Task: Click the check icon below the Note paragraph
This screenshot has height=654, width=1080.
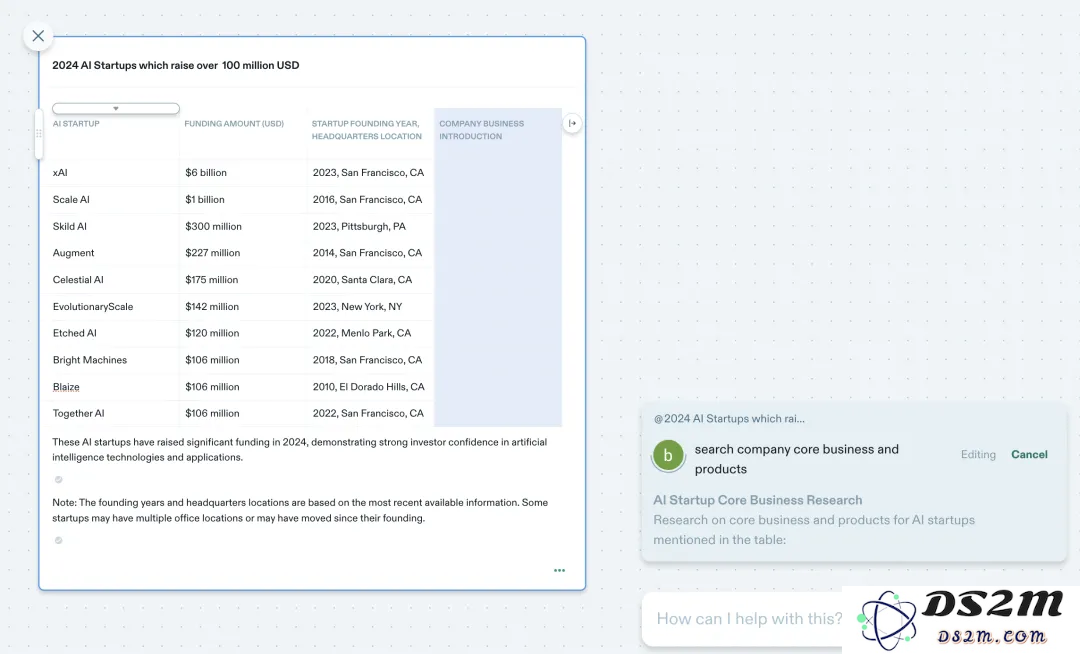Action: click(59, 540)
